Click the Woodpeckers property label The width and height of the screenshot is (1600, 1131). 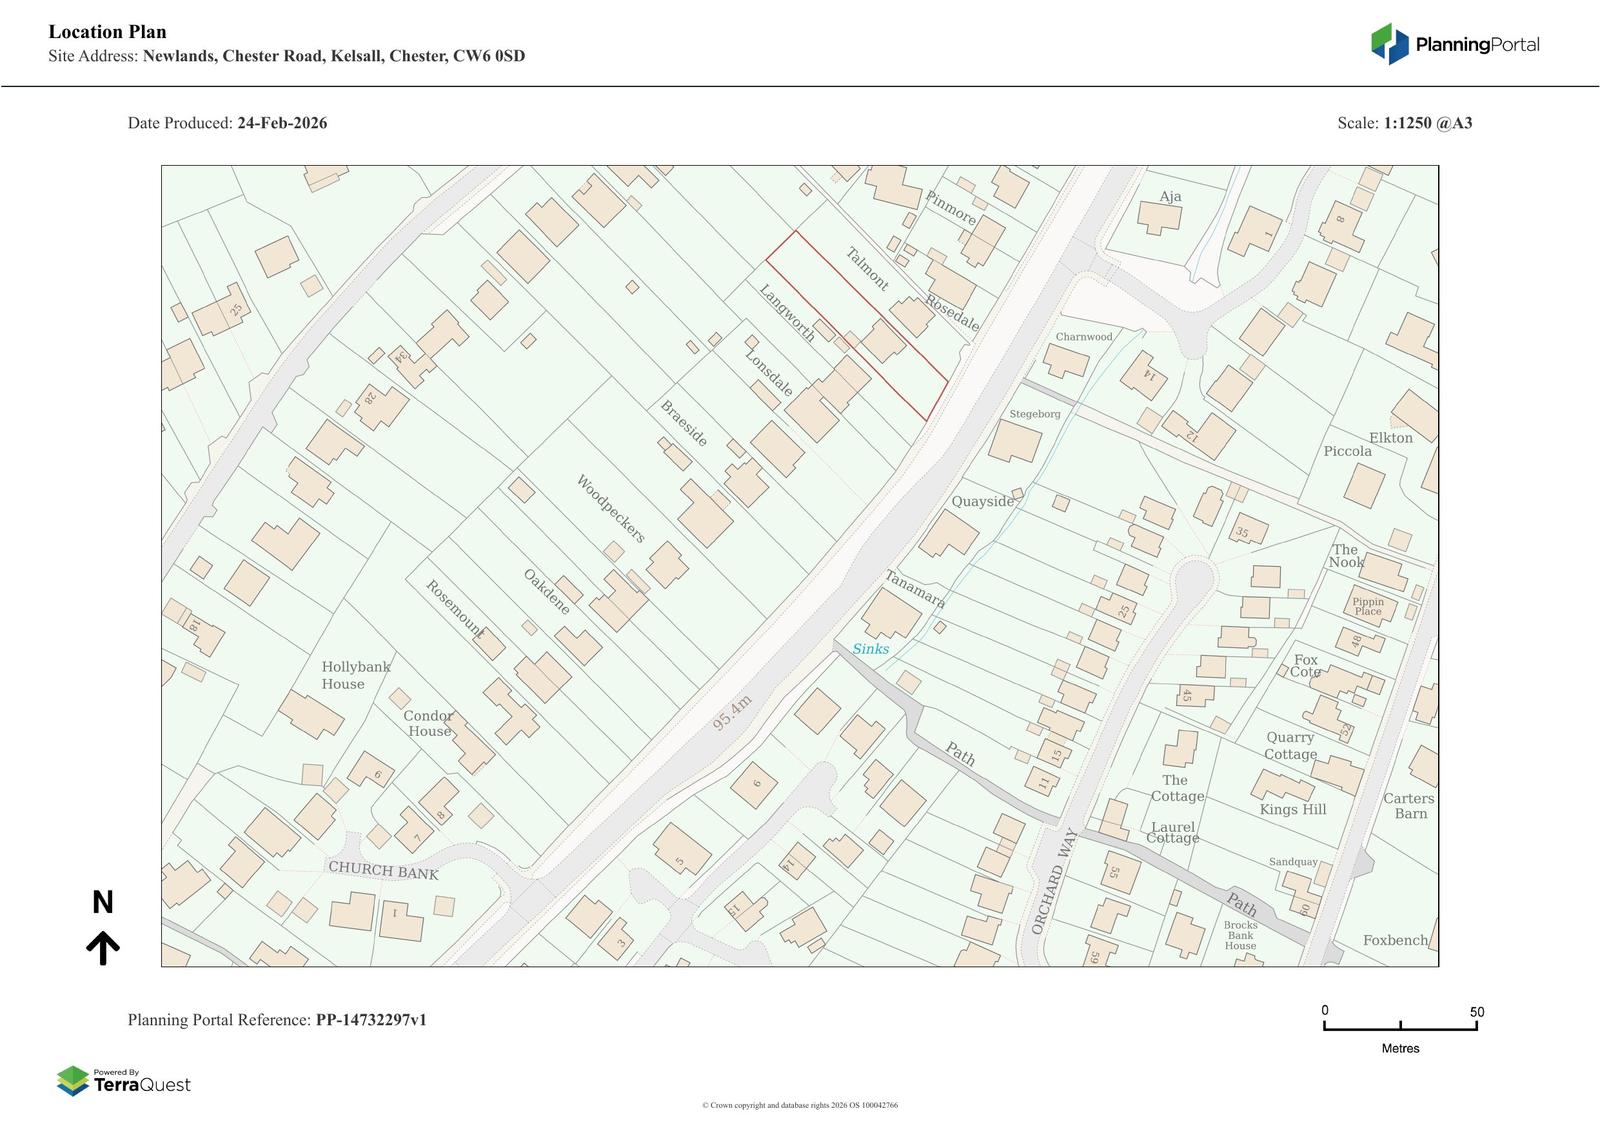(x=610, y=508)
